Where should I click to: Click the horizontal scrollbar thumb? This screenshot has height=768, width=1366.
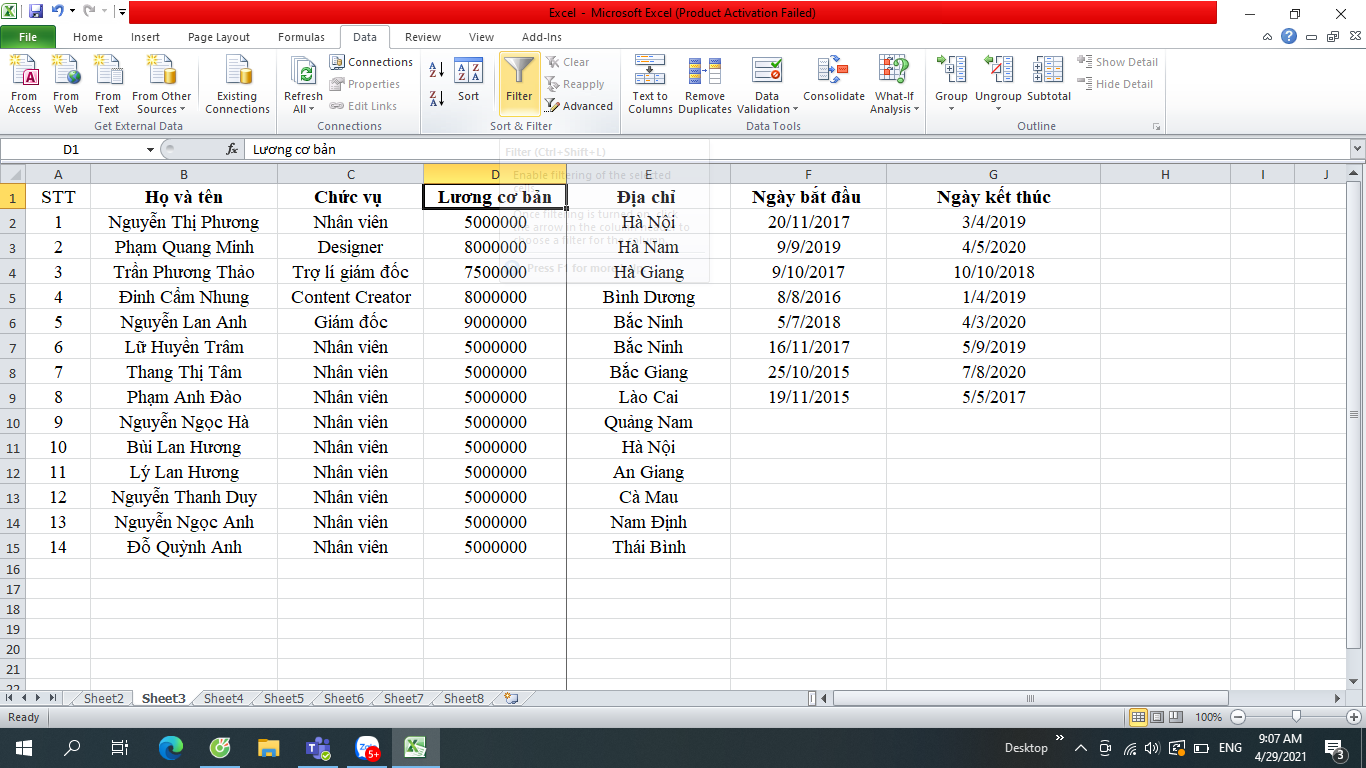pyautogui.click(x=1029, y=698)
